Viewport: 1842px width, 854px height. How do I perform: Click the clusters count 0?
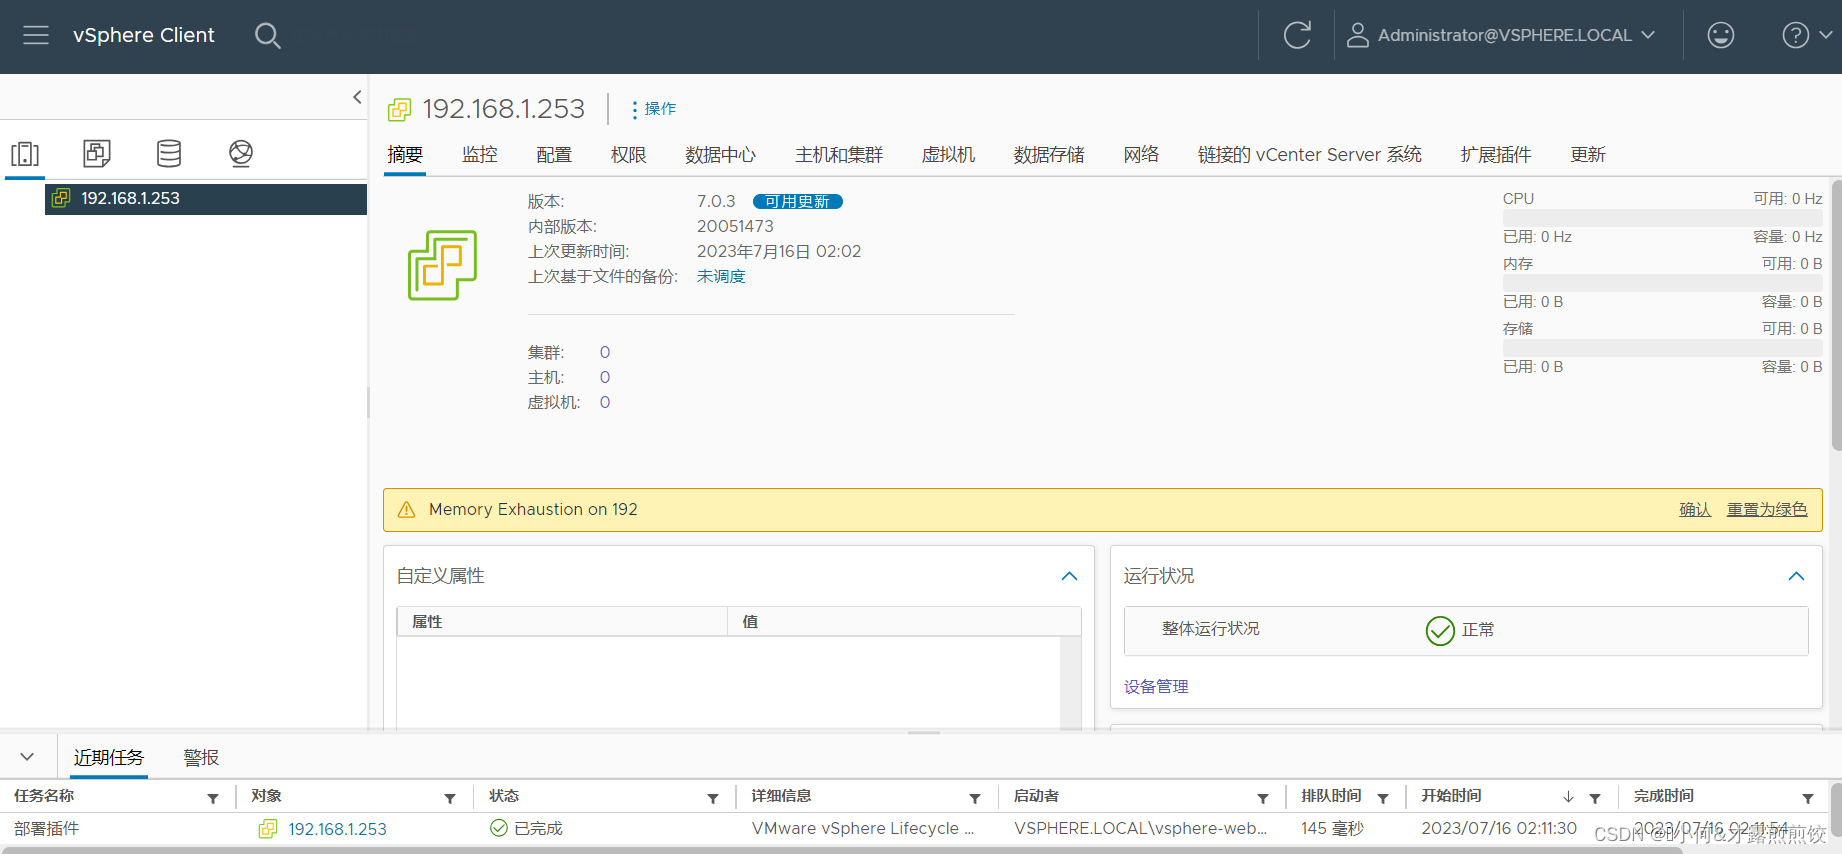605,353
